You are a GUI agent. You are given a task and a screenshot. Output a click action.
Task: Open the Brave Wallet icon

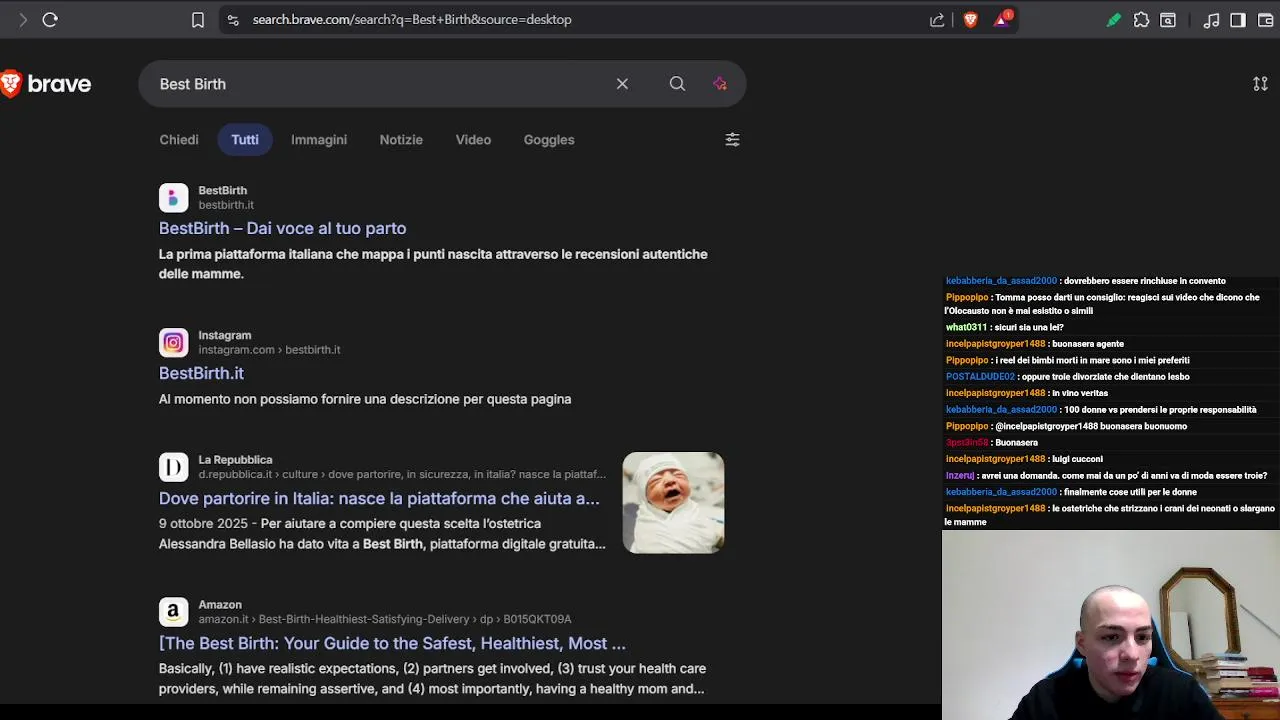(x=1265, y=19)
